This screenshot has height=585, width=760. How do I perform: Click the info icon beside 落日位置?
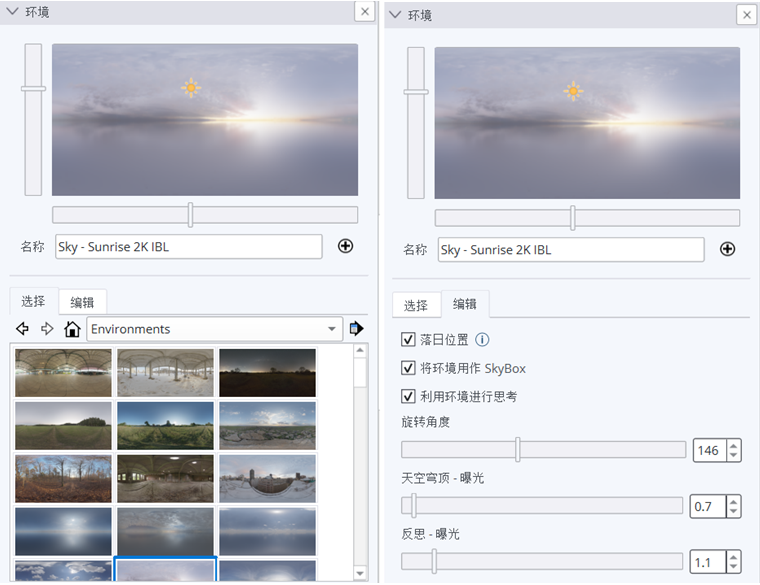(482, 340)
